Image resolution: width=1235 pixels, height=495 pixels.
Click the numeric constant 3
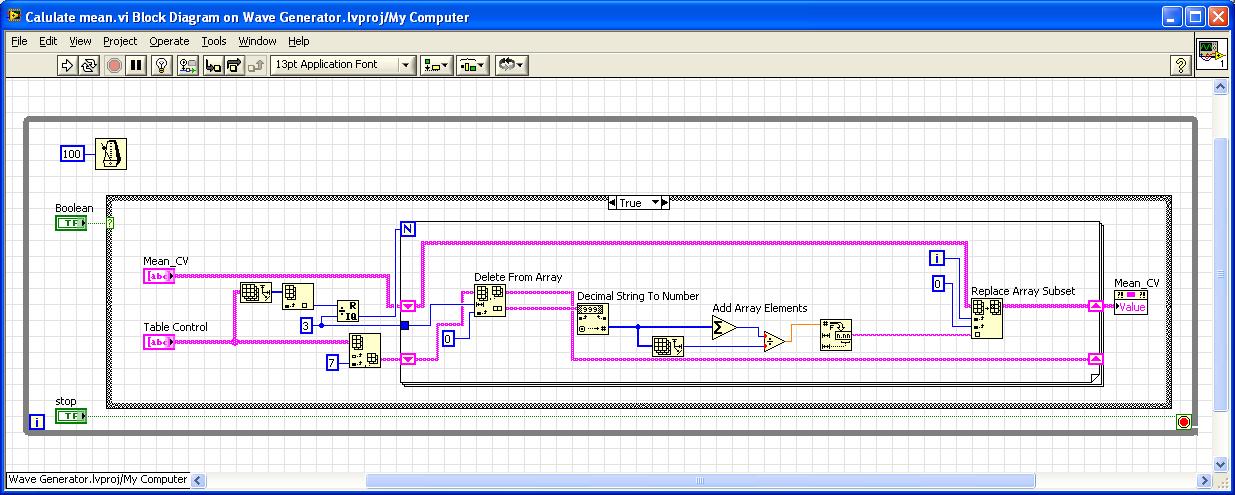click(x=309, y=325)
